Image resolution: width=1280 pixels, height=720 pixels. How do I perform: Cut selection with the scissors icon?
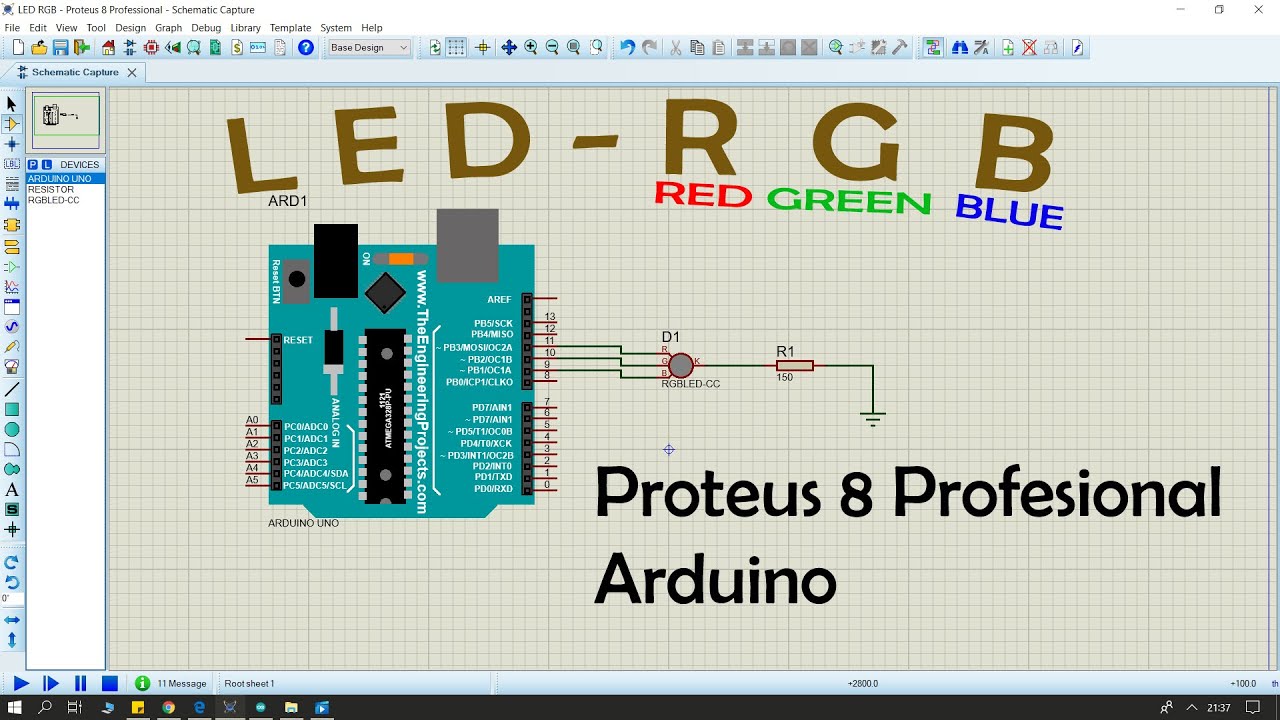pos(675,47)
